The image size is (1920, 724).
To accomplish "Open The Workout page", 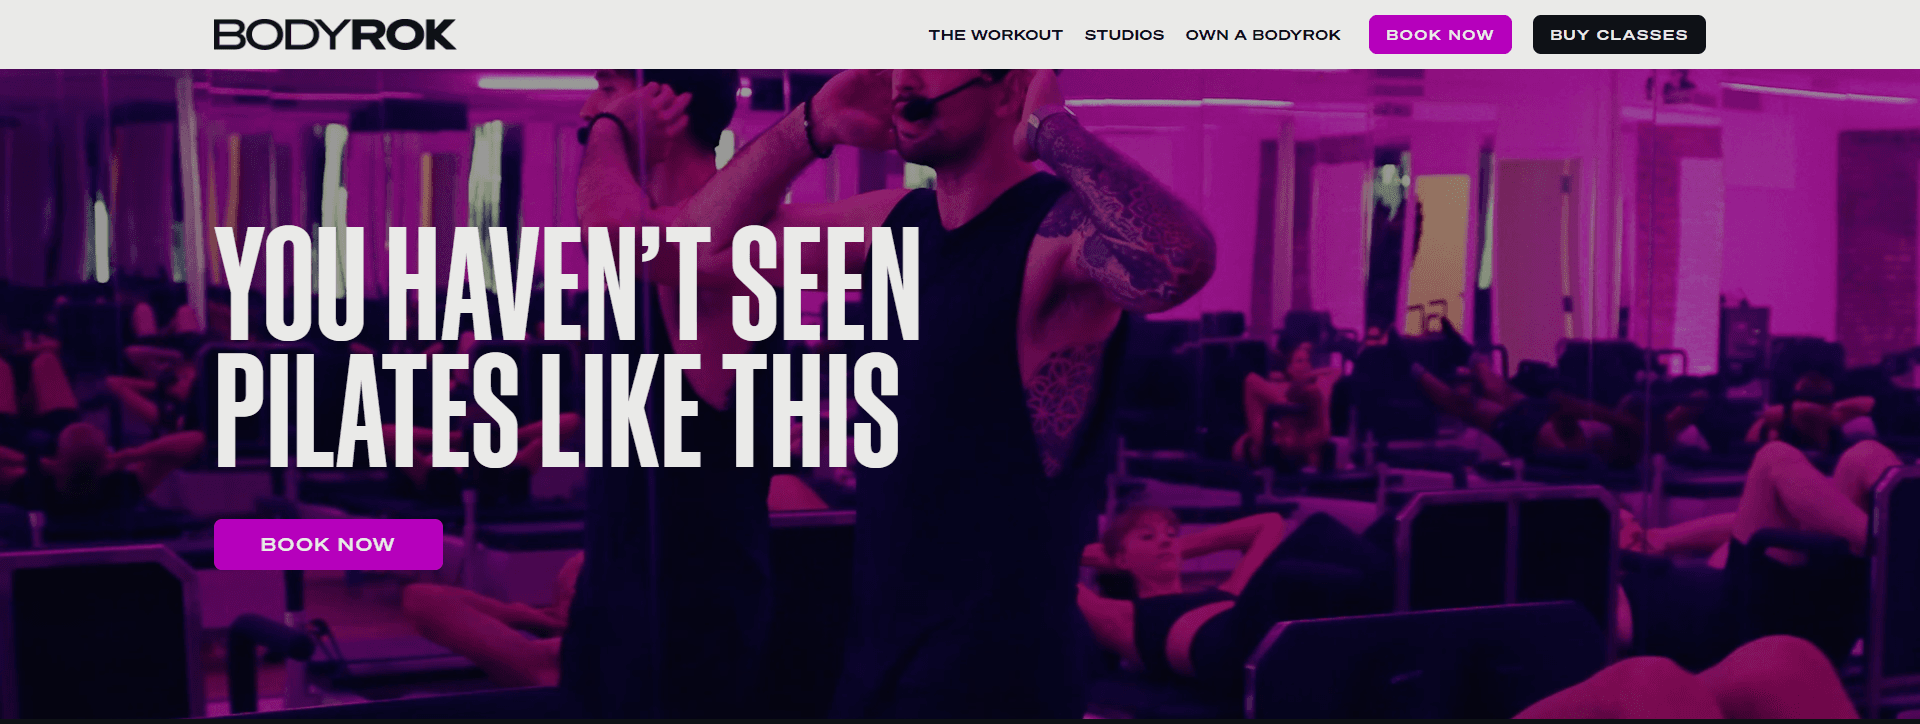I will point(995,35).
